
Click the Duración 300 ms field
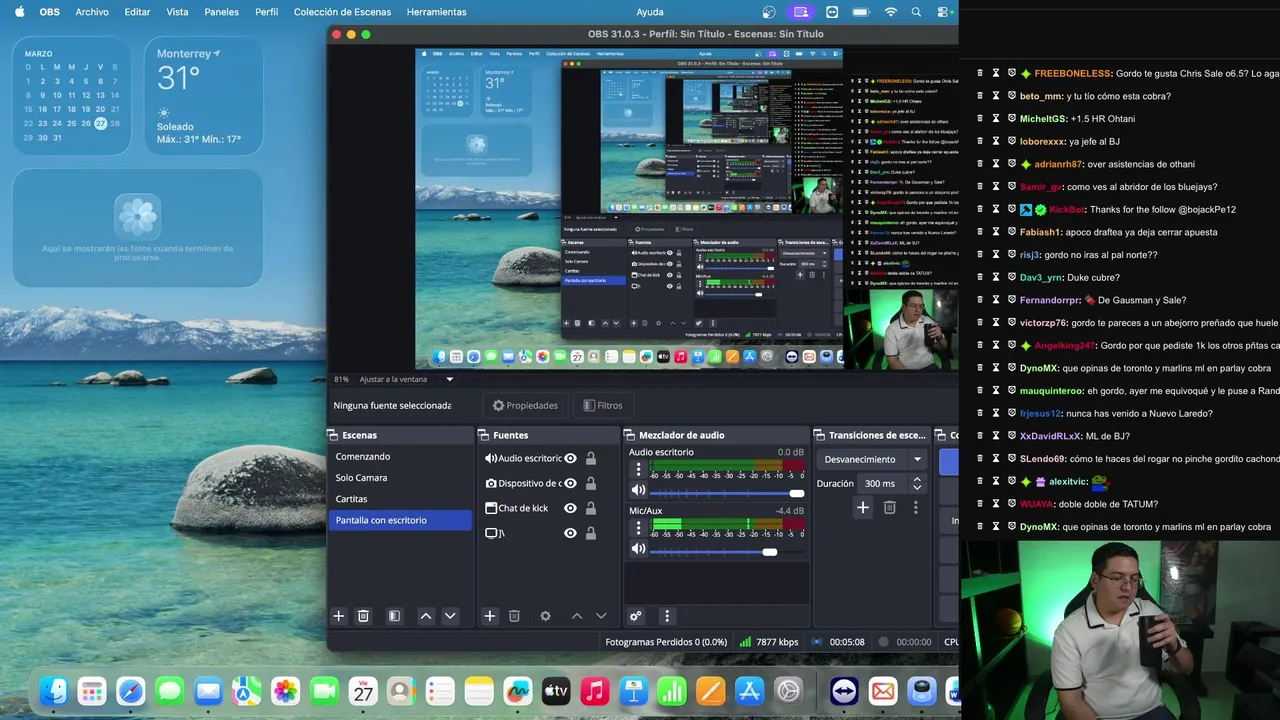coord(884,483)
